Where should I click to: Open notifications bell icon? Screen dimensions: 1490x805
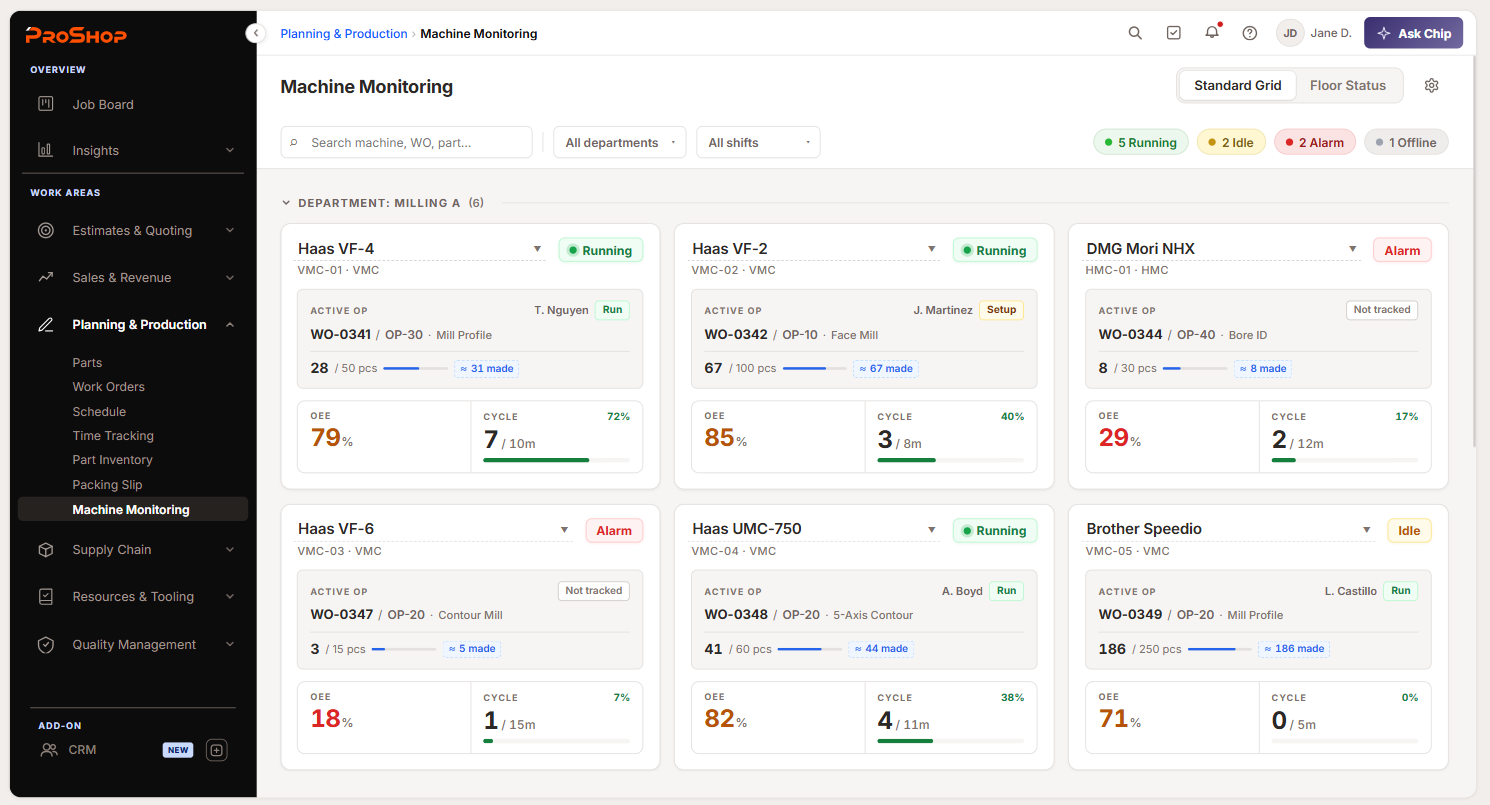(1212, 33)
